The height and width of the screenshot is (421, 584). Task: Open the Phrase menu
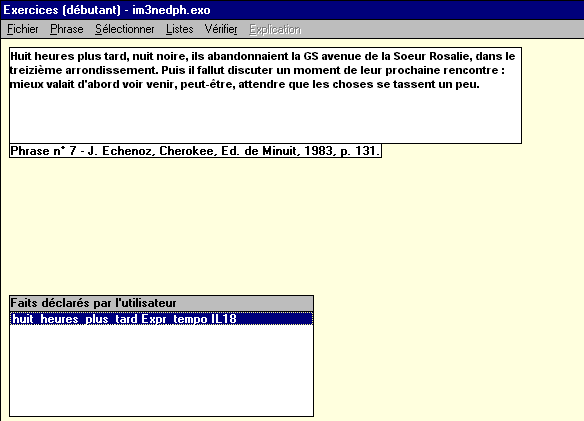[x=67, y=29]
